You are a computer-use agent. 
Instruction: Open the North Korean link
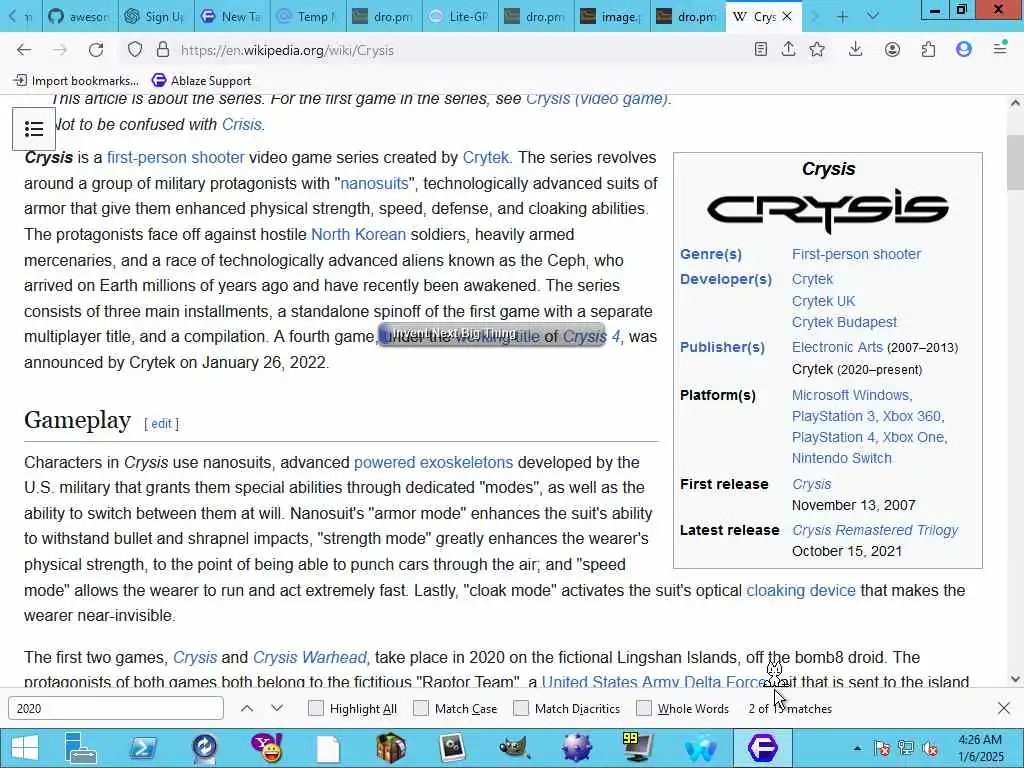(x=358, y=234)
